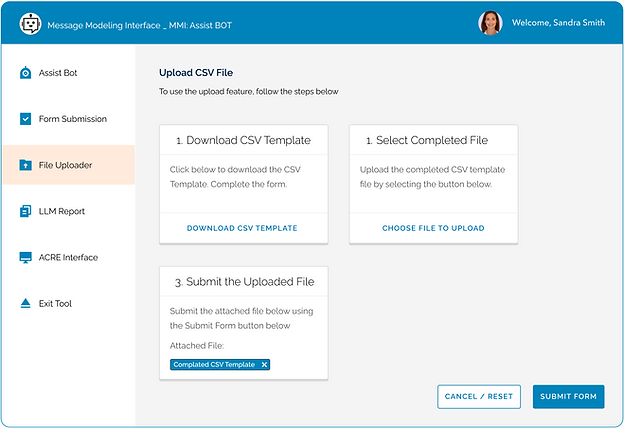Open the Assist Bot menu item
624x428 pixels.
point(58,73)
